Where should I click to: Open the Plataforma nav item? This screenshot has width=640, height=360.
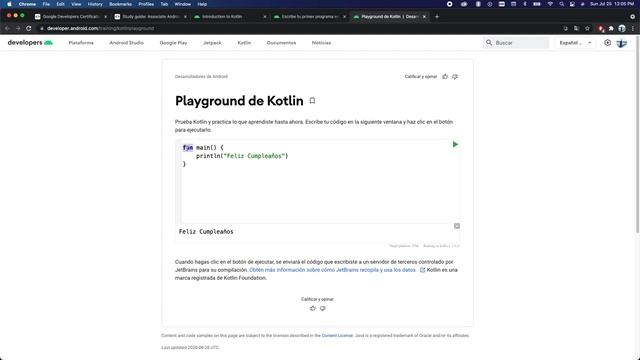tap(81, 42)
